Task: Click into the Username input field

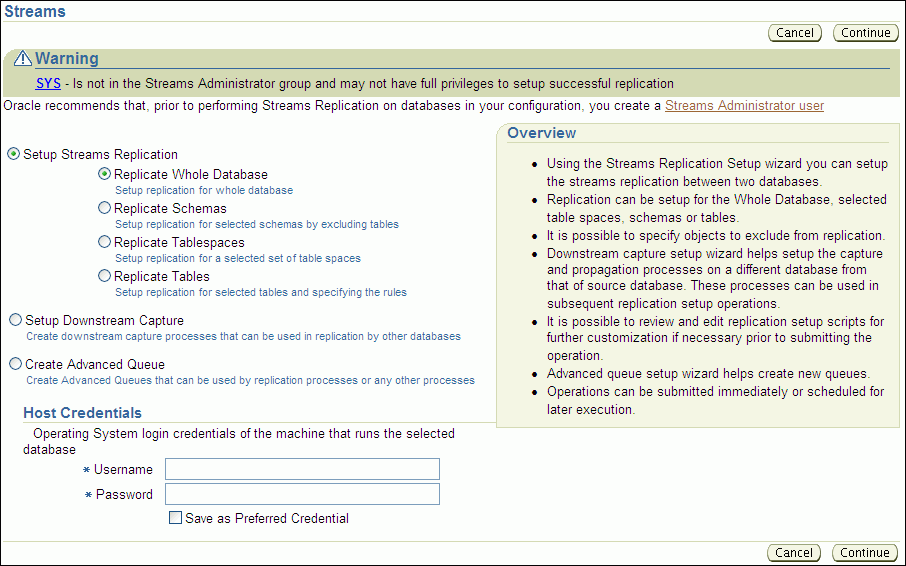Action: tap(302, 469)
